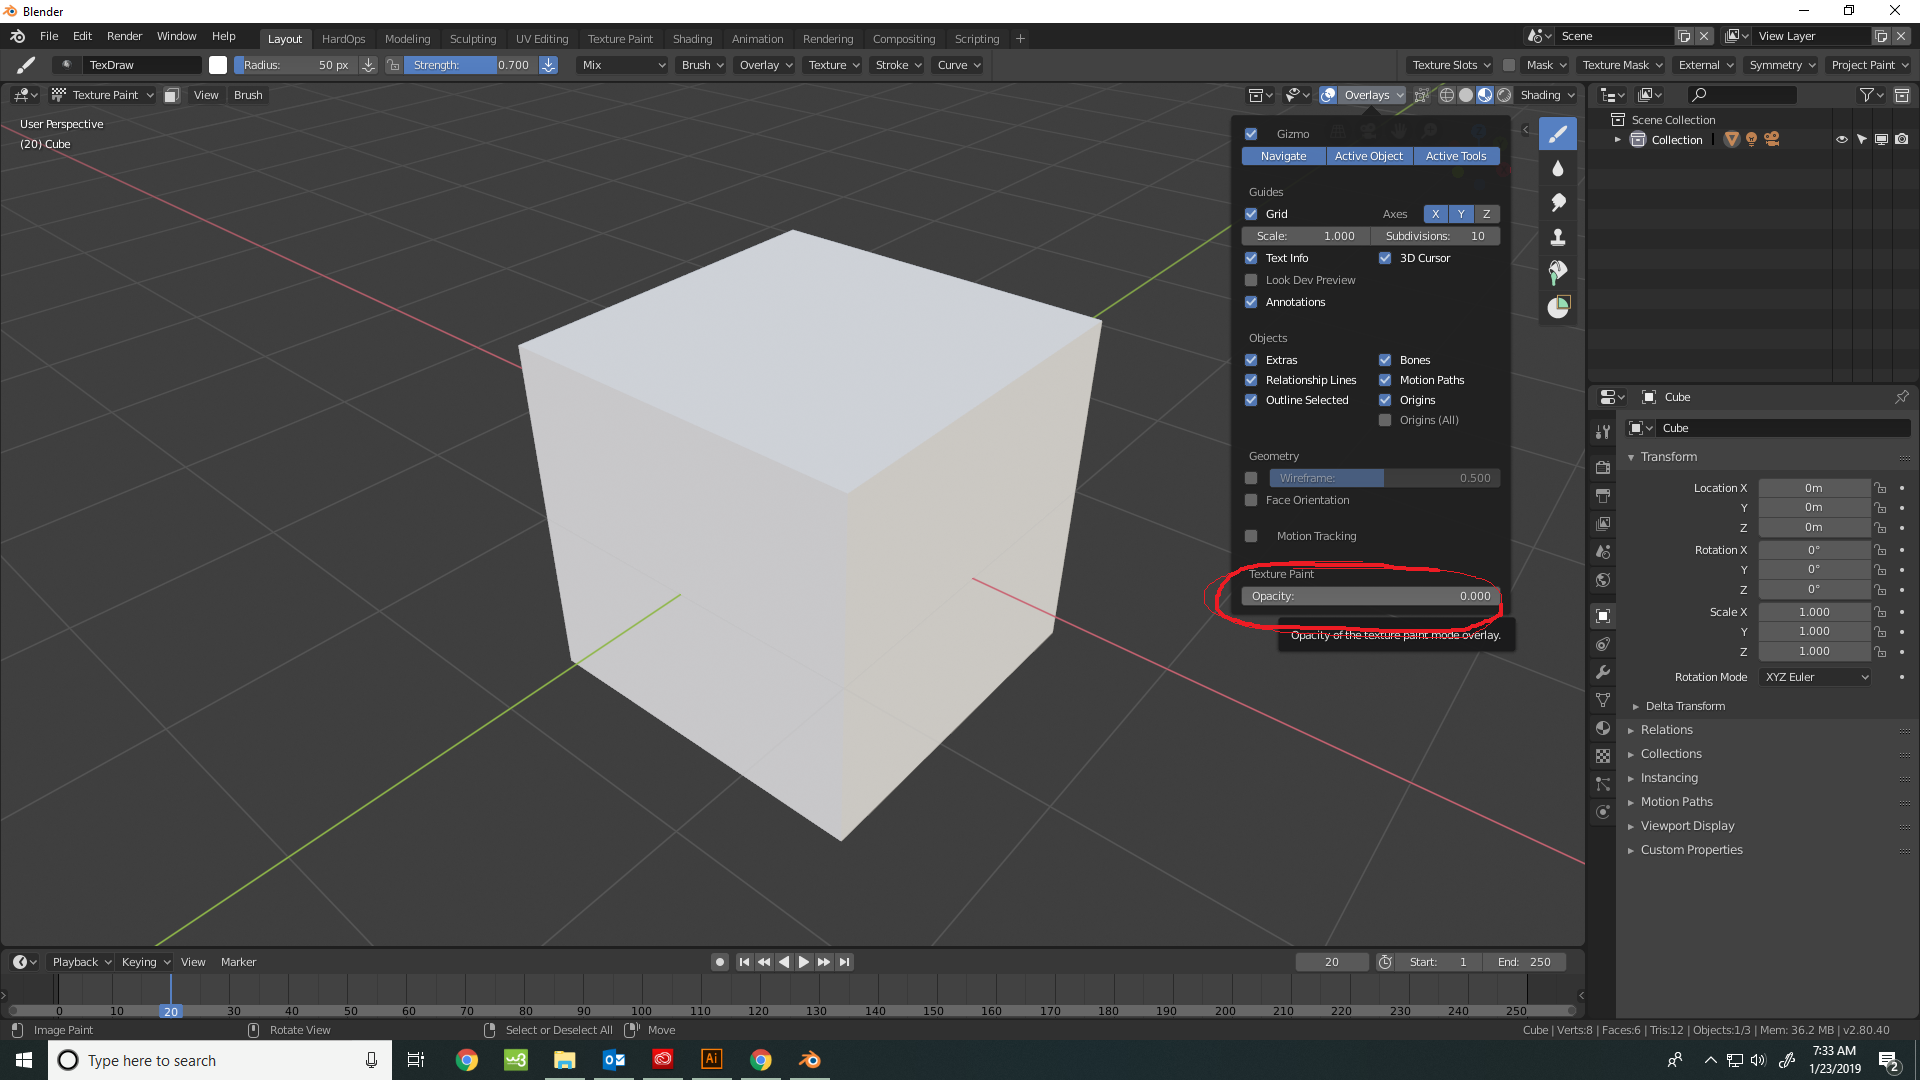Uncheck the Grid guide checkbox
1920x1080 pixels.
[1251, 214]
